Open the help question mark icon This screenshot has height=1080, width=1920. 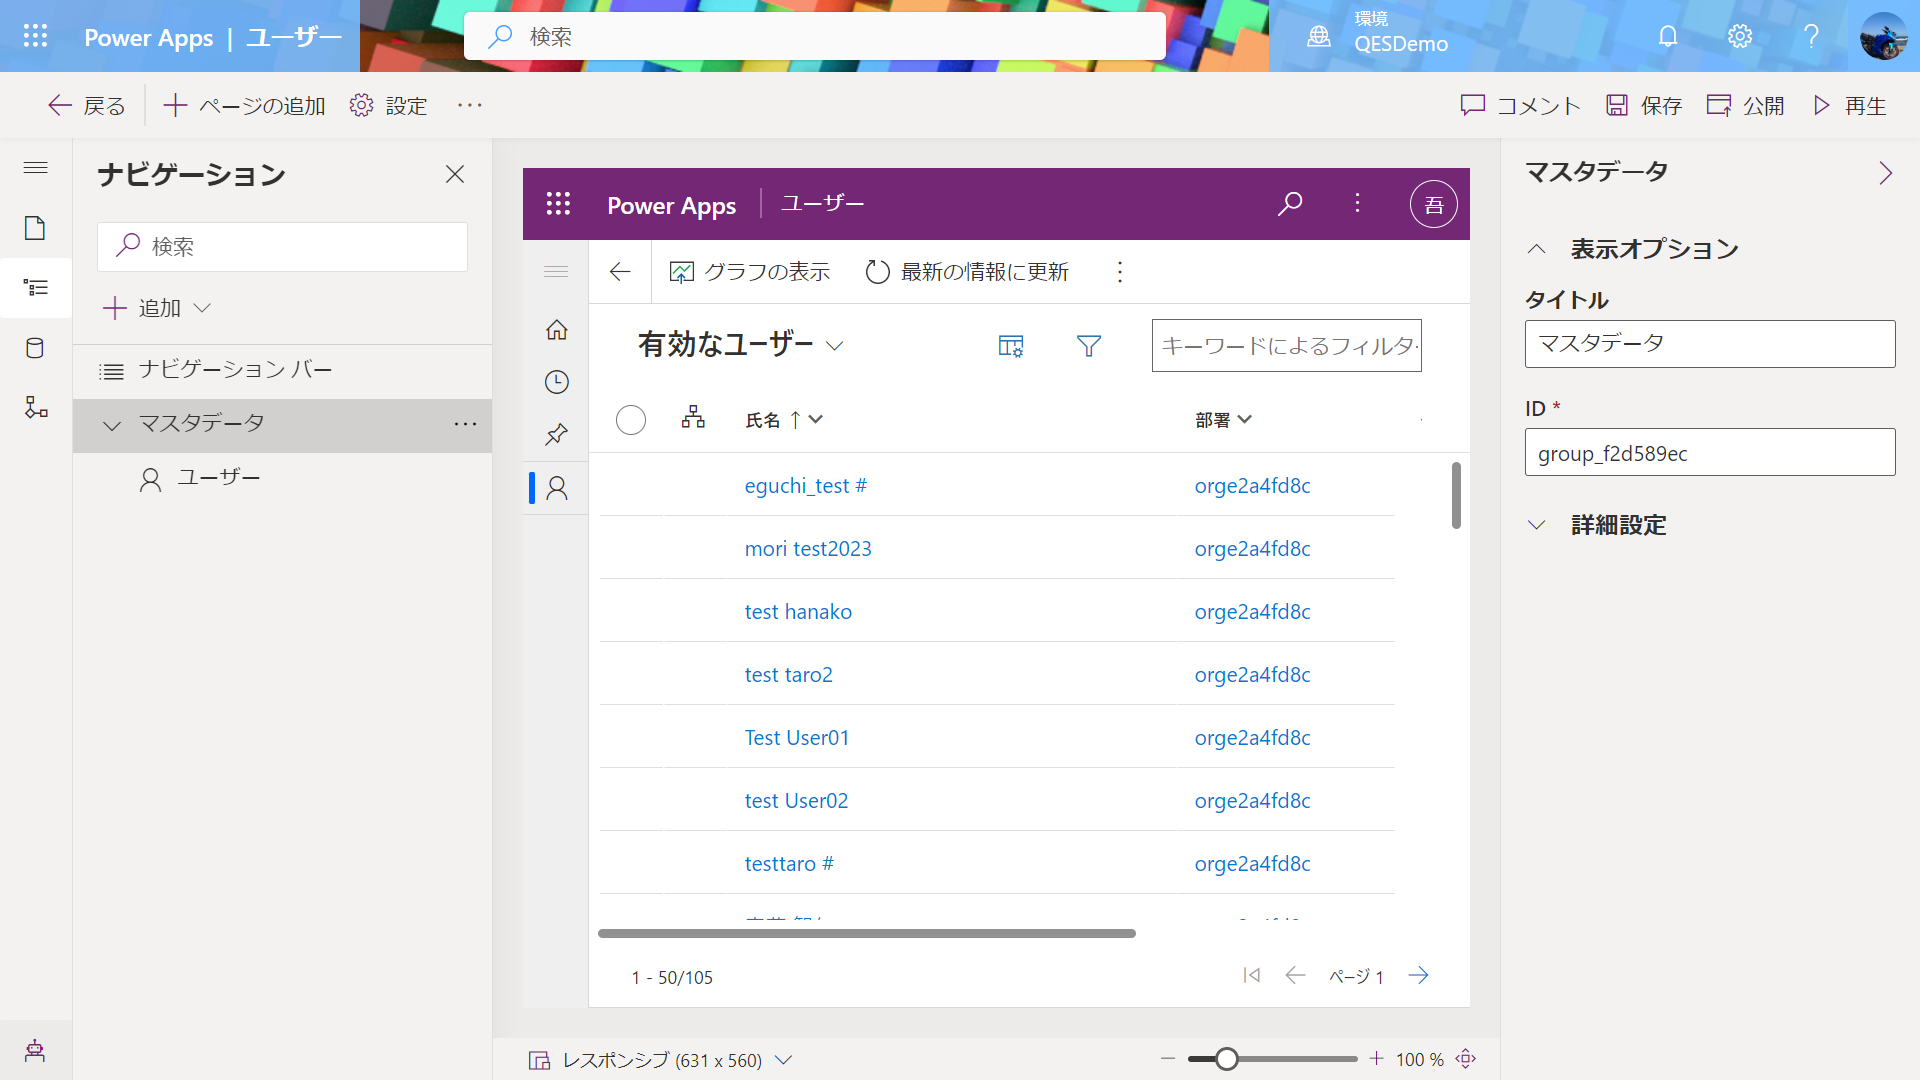coord(1811,36)
